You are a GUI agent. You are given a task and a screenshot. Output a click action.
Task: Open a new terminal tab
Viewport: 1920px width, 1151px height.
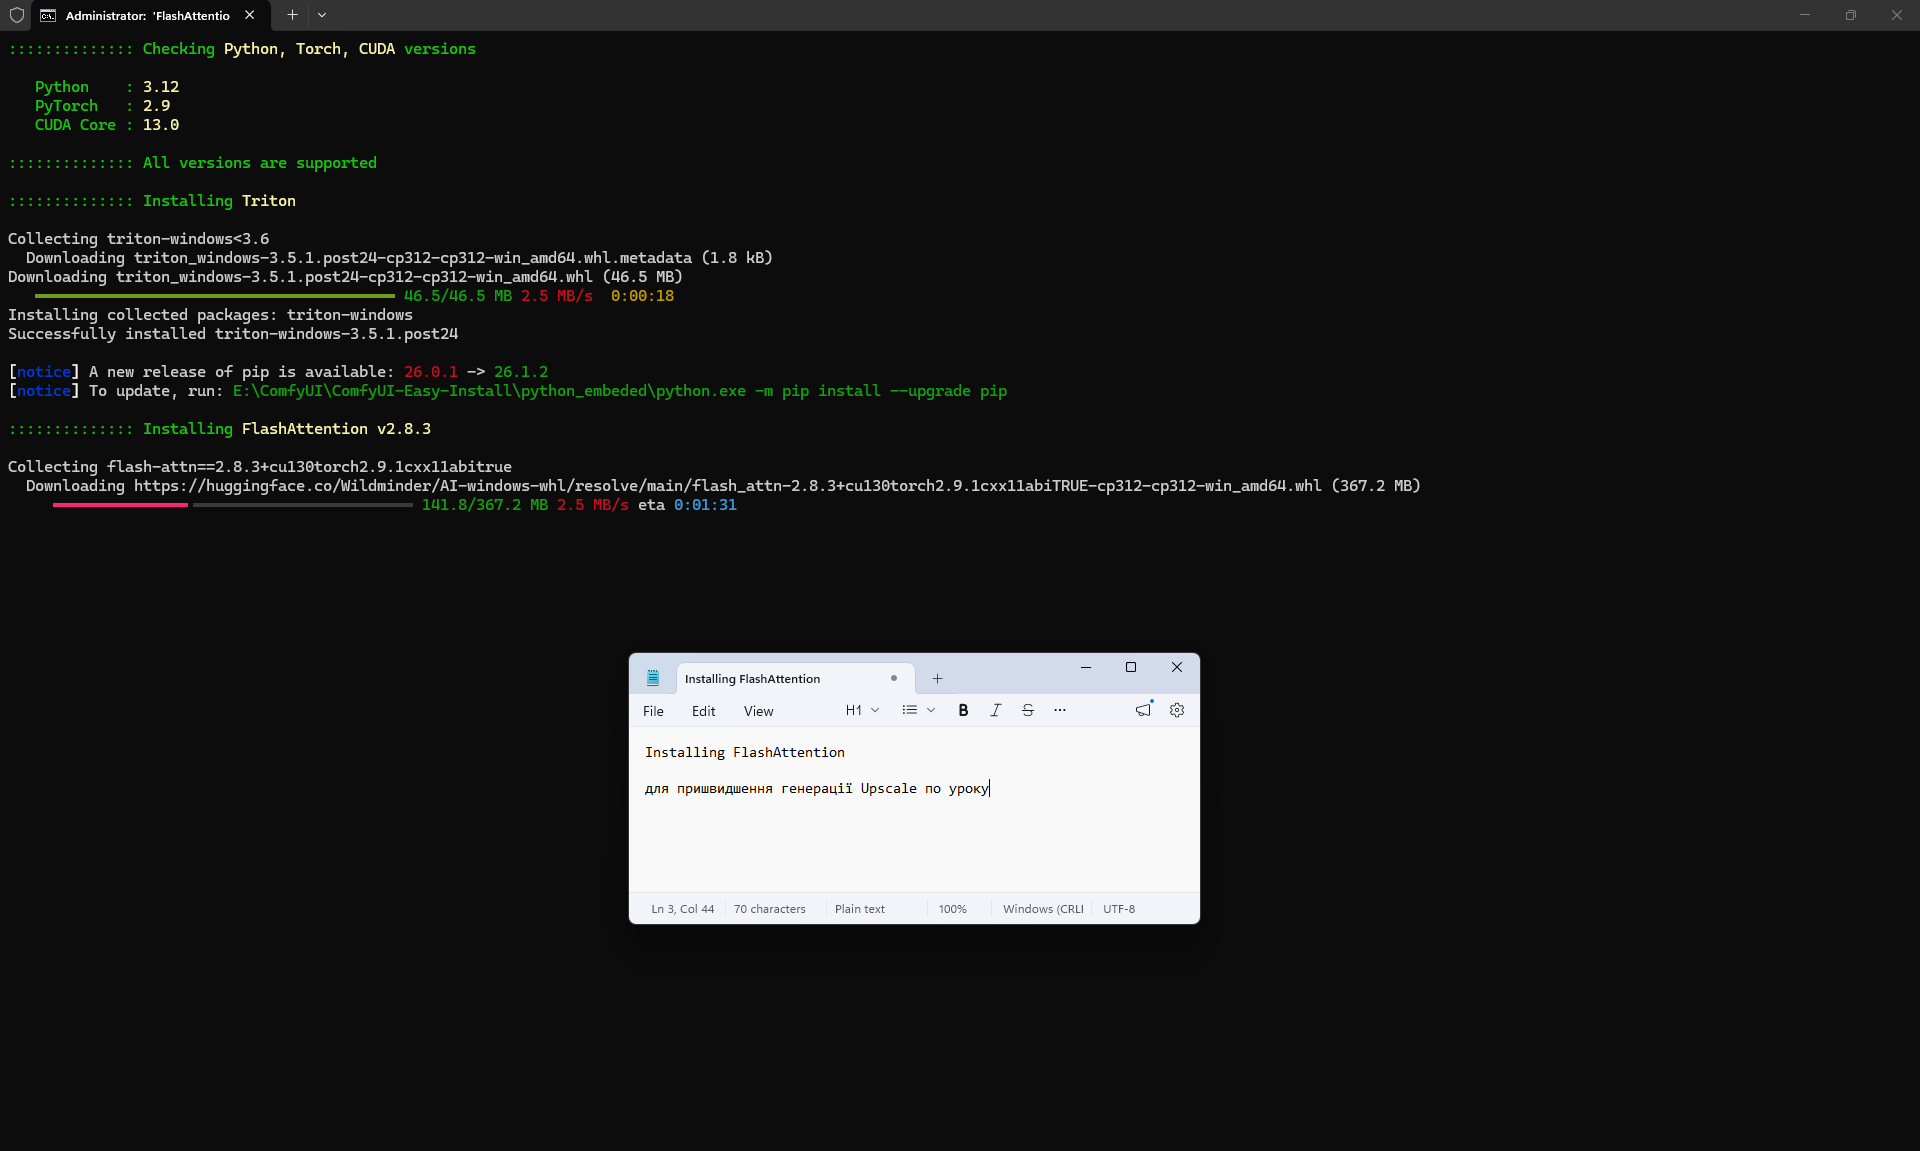pos(292,15)
